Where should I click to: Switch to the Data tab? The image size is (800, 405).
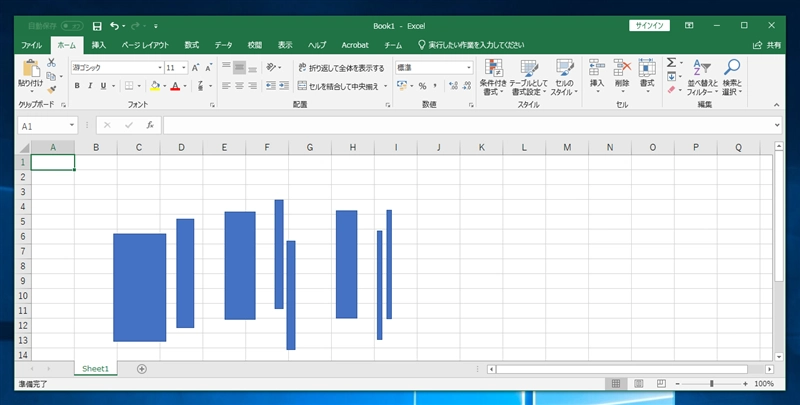coord(223,45)
